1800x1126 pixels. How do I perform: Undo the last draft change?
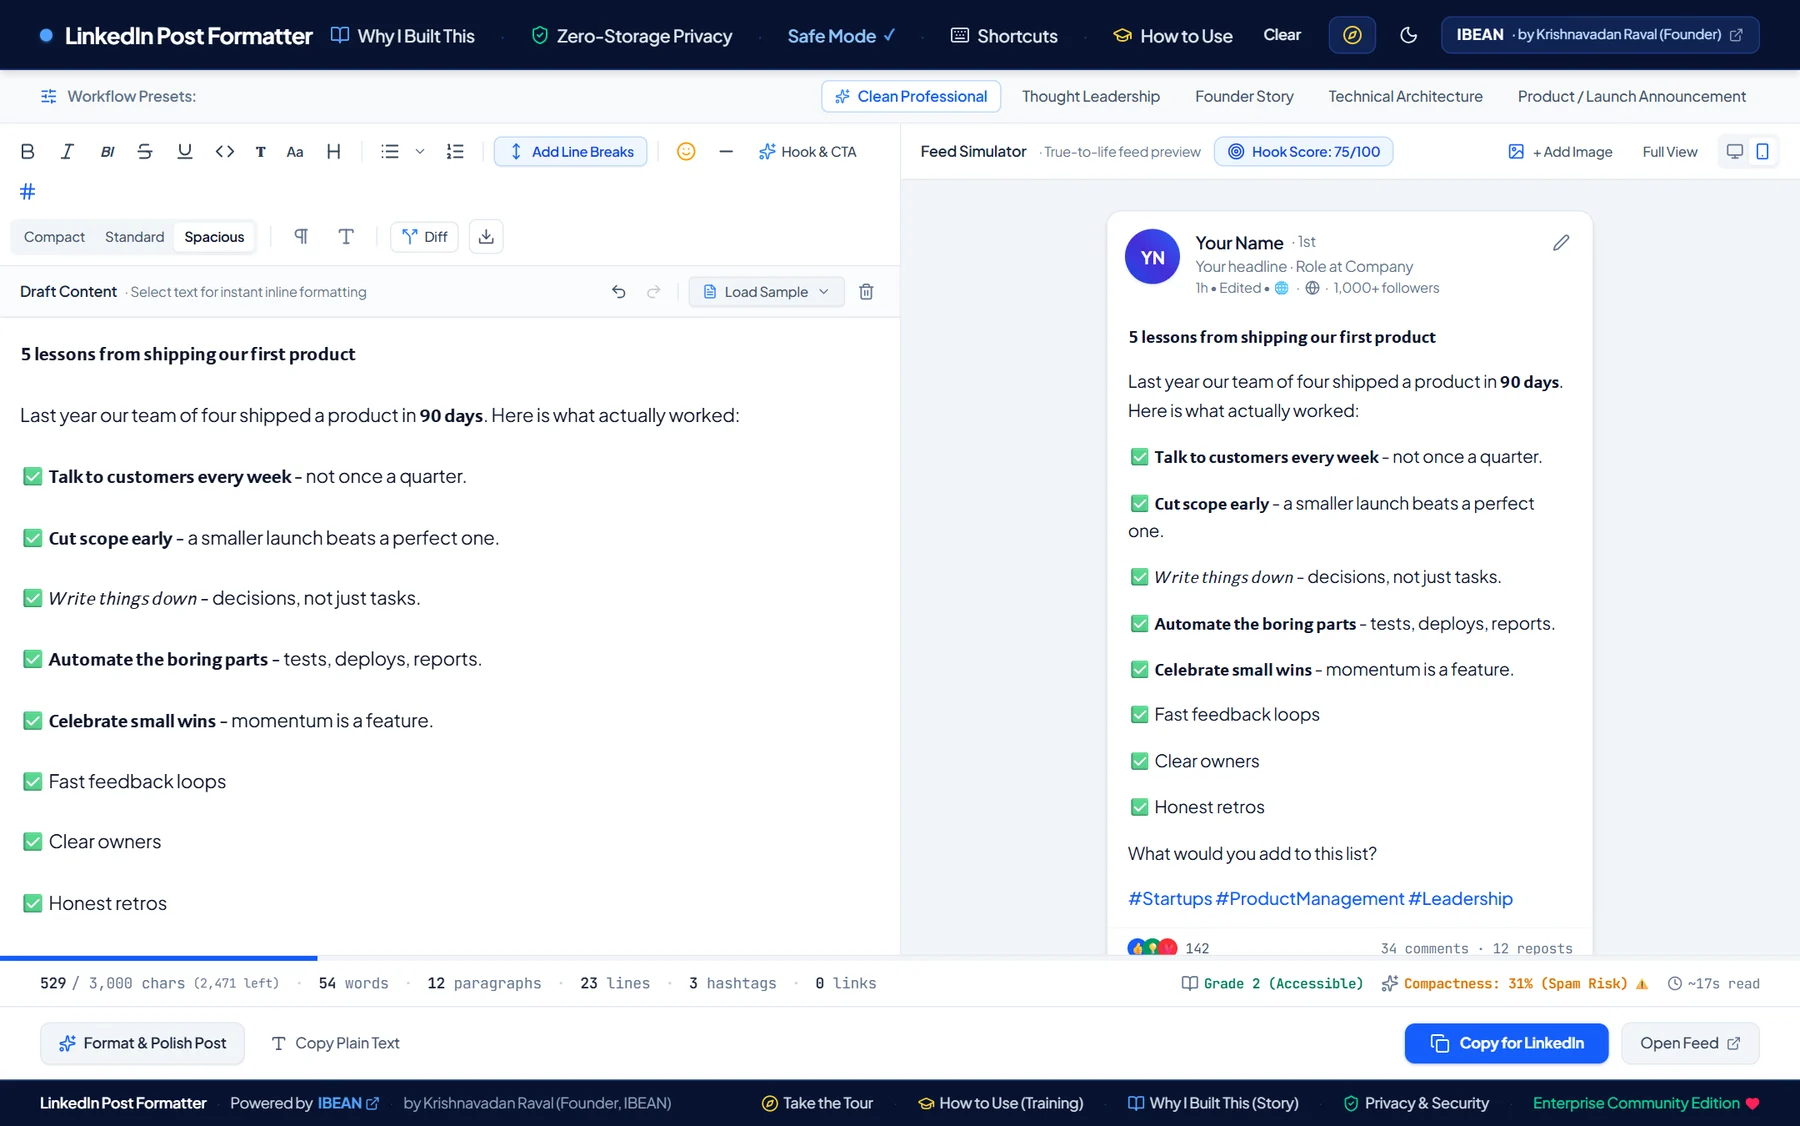pos(619,292)
